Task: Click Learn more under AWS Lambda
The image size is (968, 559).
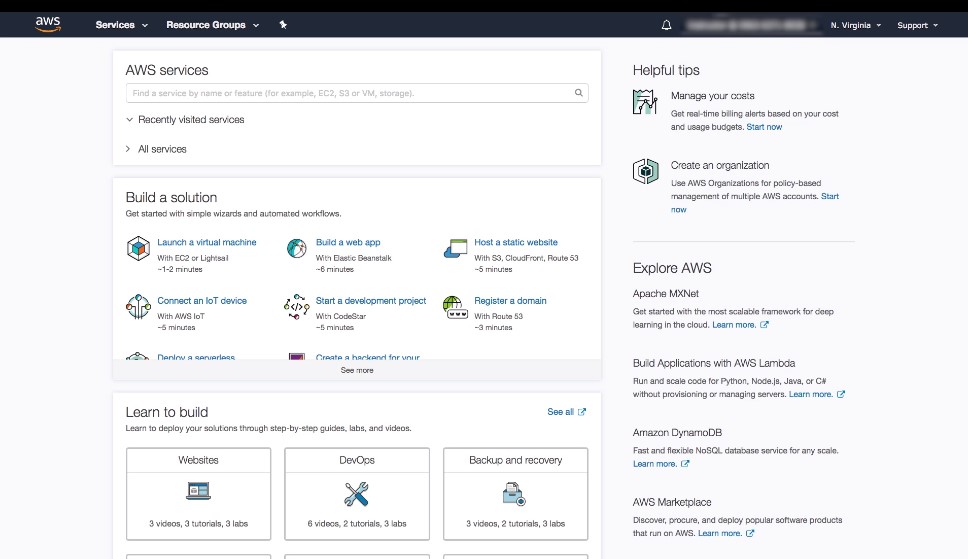Action: coord(811,394)
